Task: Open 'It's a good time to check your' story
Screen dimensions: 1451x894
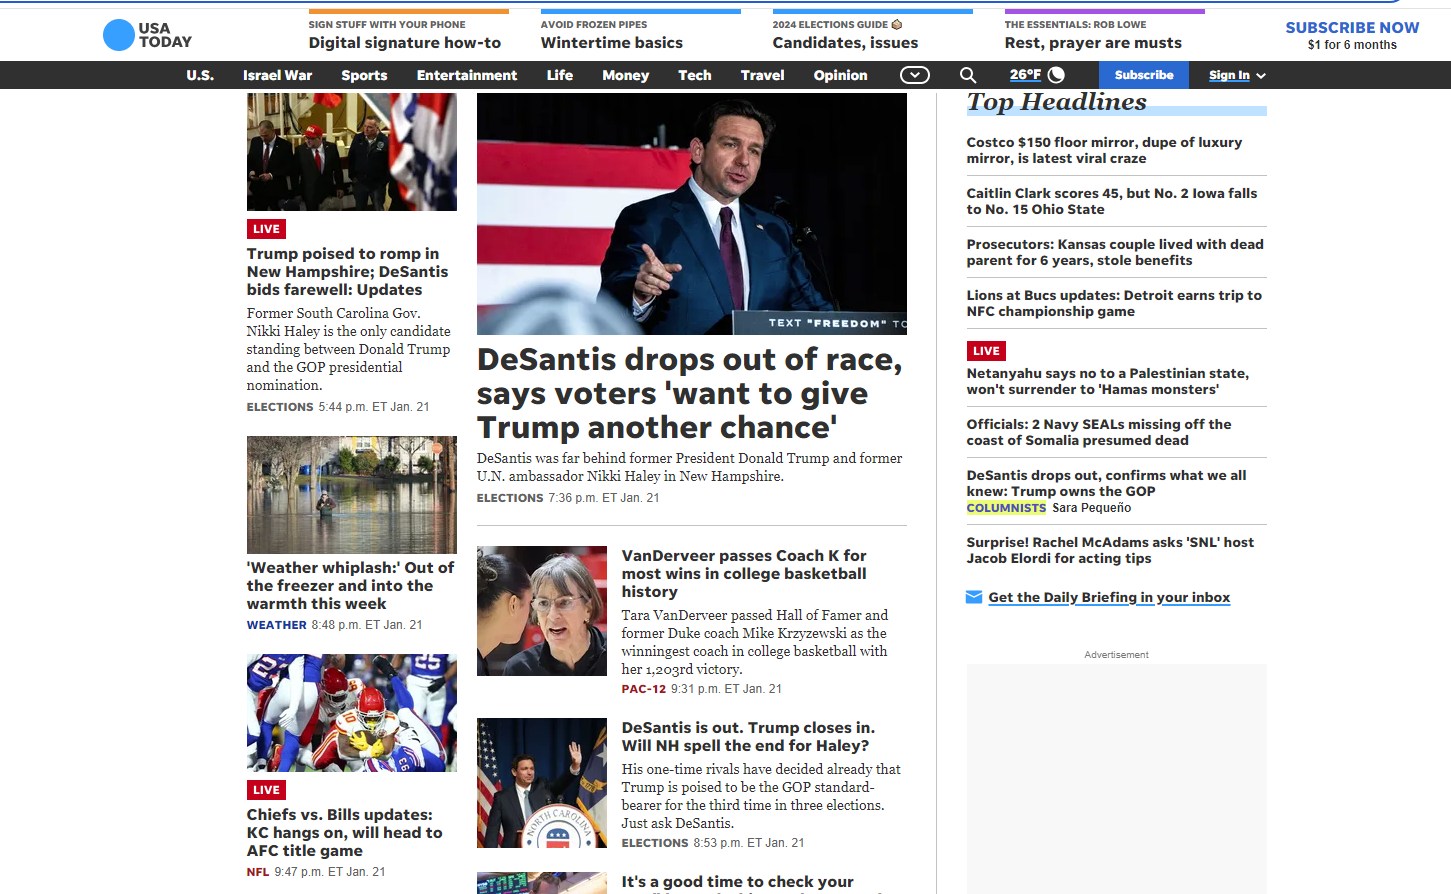Action: (x=738, y=882)
